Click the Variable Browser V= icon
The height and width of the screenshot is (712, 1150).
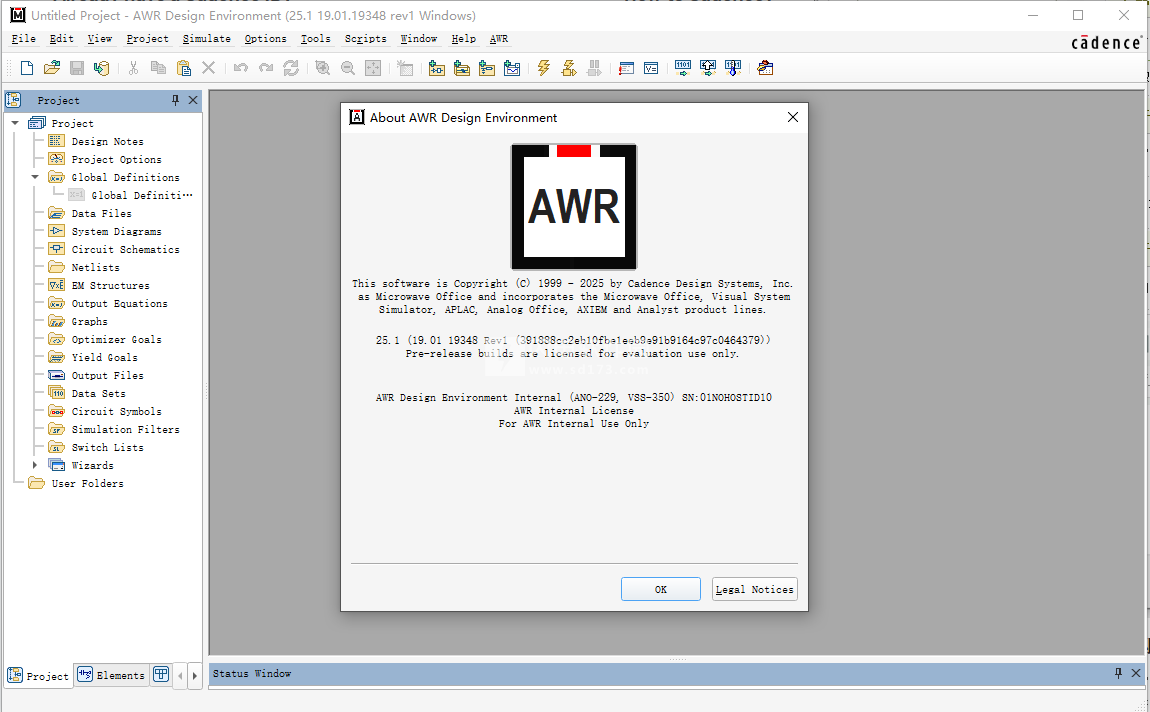(651, 68)
